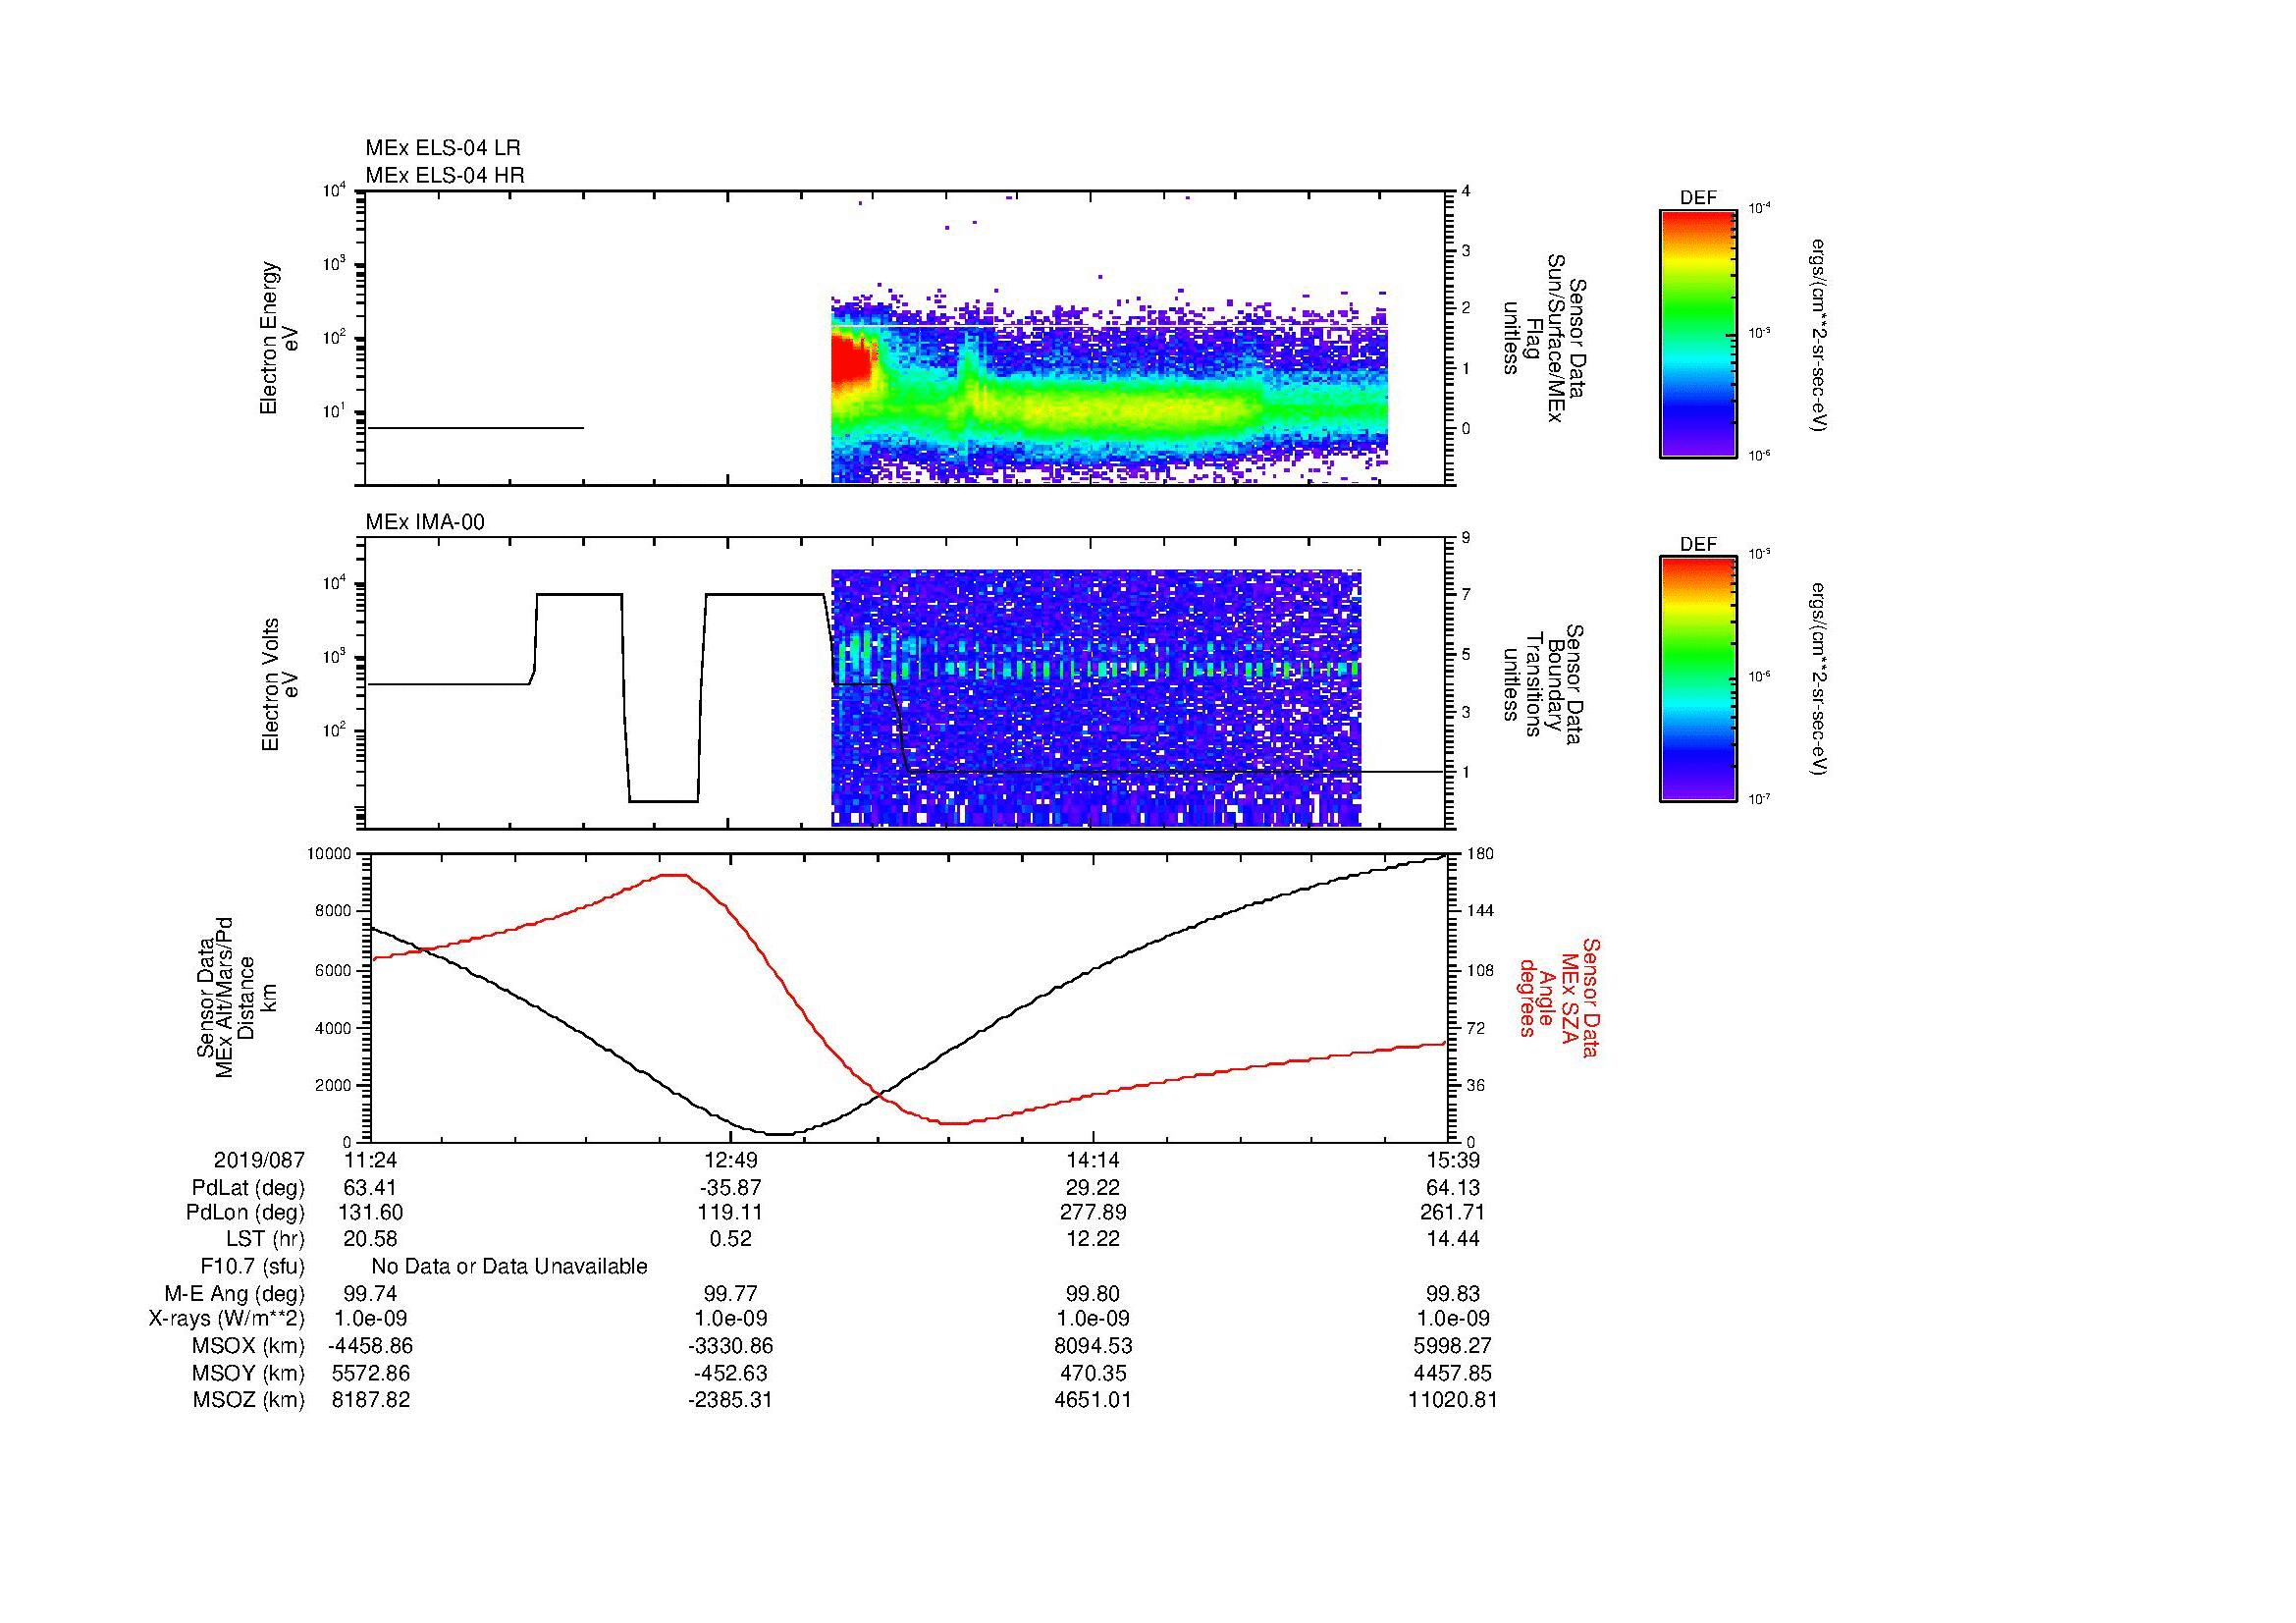Click the LST value '12.22'

pyautogui.click(x=1094, y=1239)
